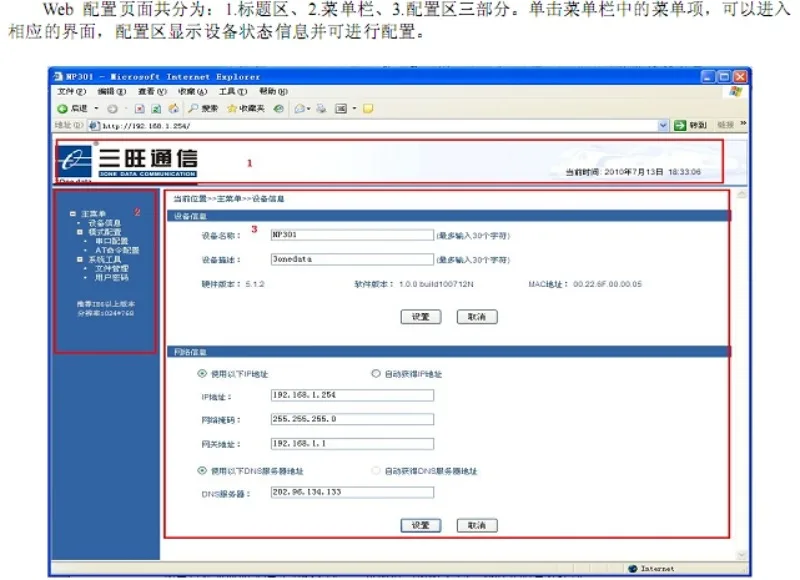This screenshot has width=800, height=580.
Task: Open the Favorites star icon
Action: (232, 108)
